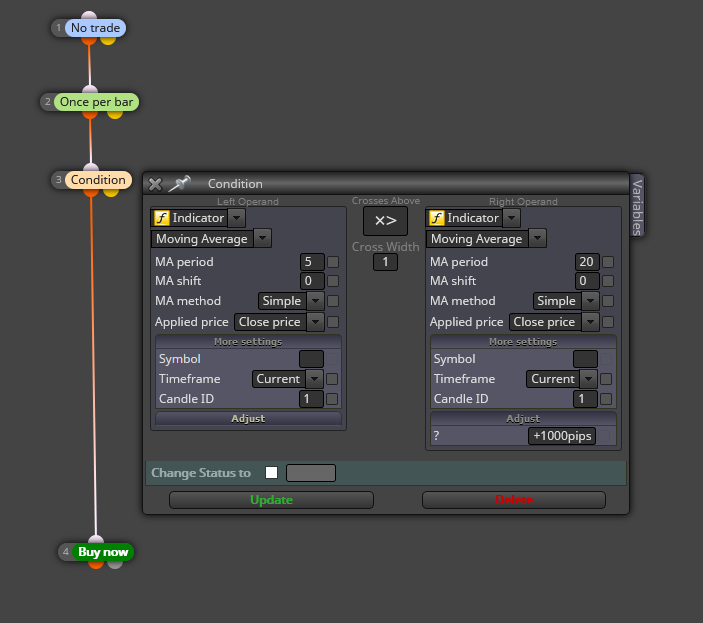Screen dimensions: 703x623
Task: Toggle checkbox next to right MA shift
Action: pyautogui.click(x=608, y=281)
